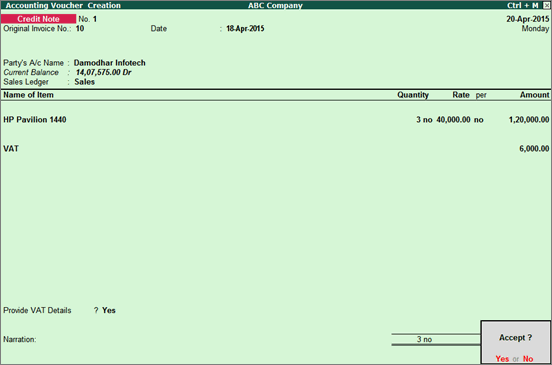Open the Sales Ledger selection field
Screen dimensions: 552x365
coord(84,82)
